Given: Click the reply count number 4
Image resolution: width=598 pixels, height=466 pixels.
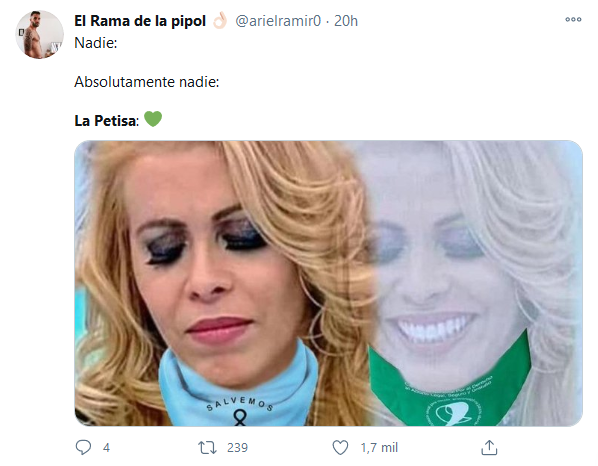Looking at the screenshot, I should [x=106, y=448].
